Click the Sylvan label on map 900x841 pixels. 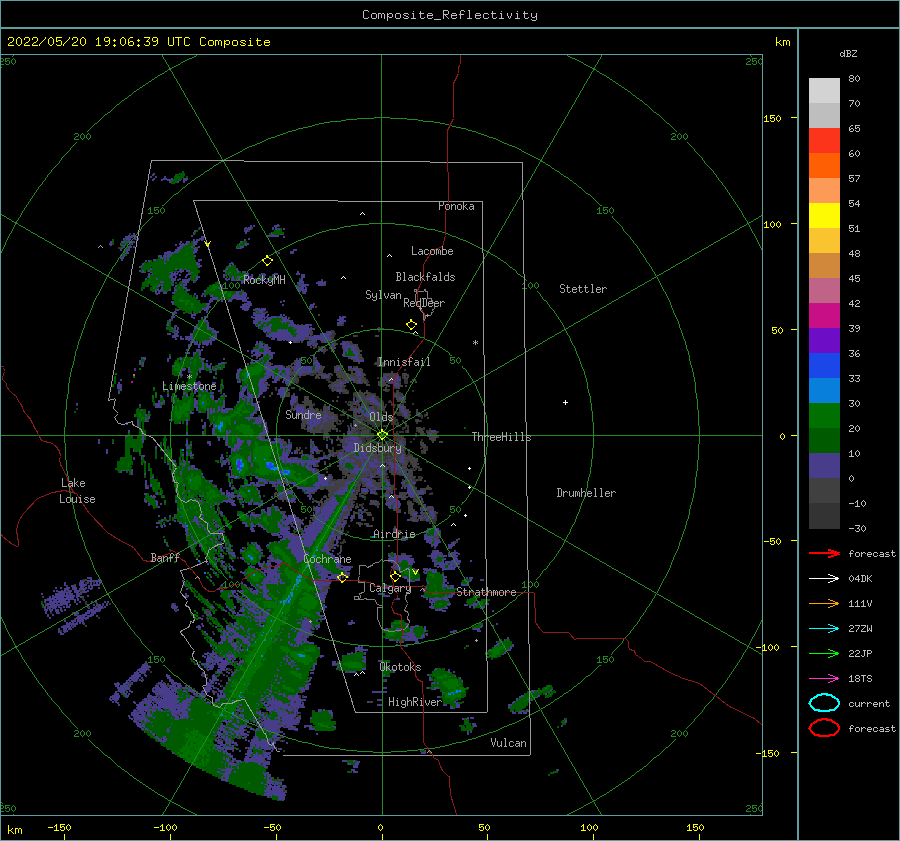pyautogui.click(x=383, y=295)
